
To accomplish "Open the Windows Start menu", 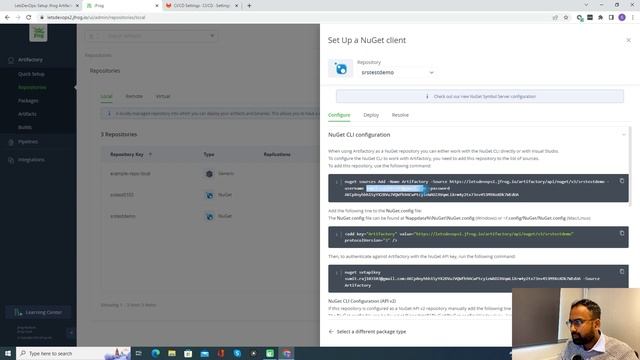I will tap(7, 353).
